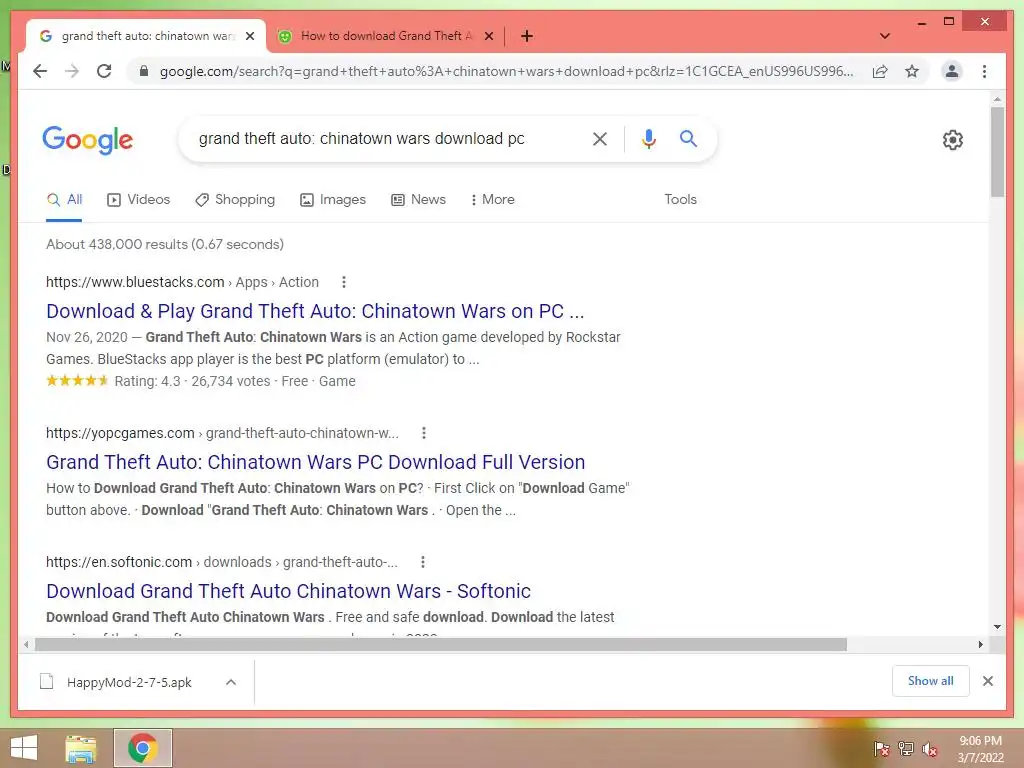This screenshot has width=1024, height=768.
Task: Click the vertical scrollbar thumb
Action: [x=997, y=152]
